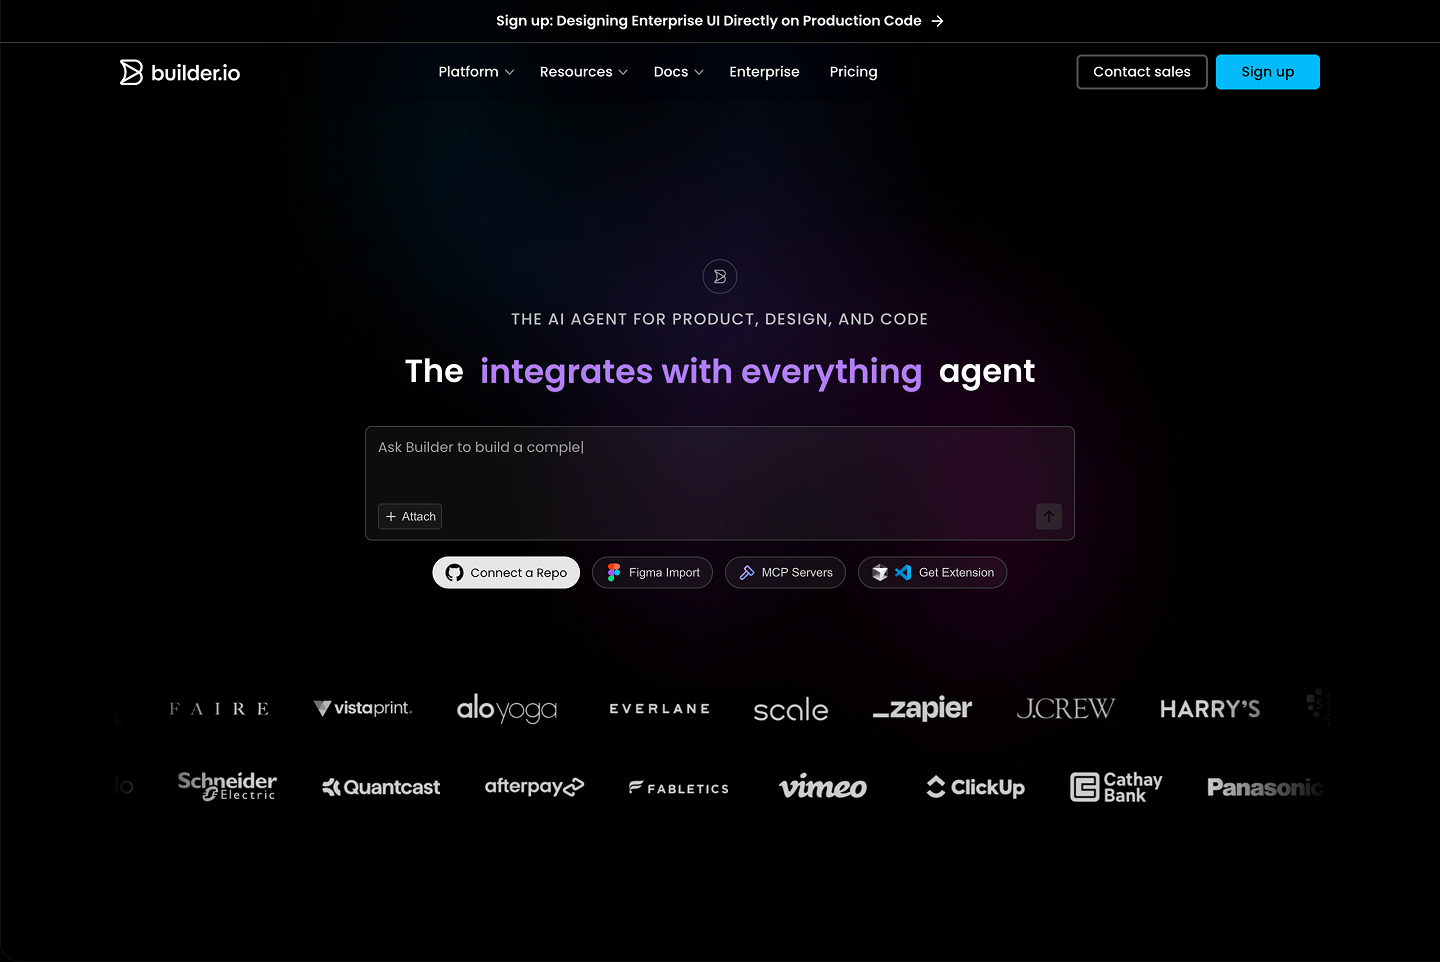Click the Builder emblem above the headline

[720, 276]
